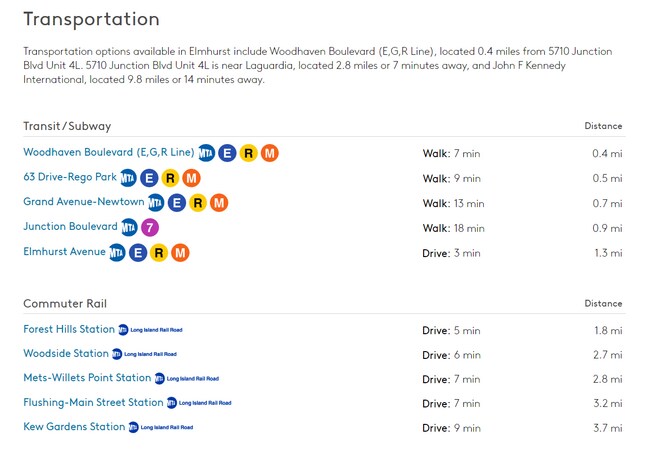This screenshot has height=453, width=650.
Task: Click the Transit/Subway section heading
Action: point(67,126)
